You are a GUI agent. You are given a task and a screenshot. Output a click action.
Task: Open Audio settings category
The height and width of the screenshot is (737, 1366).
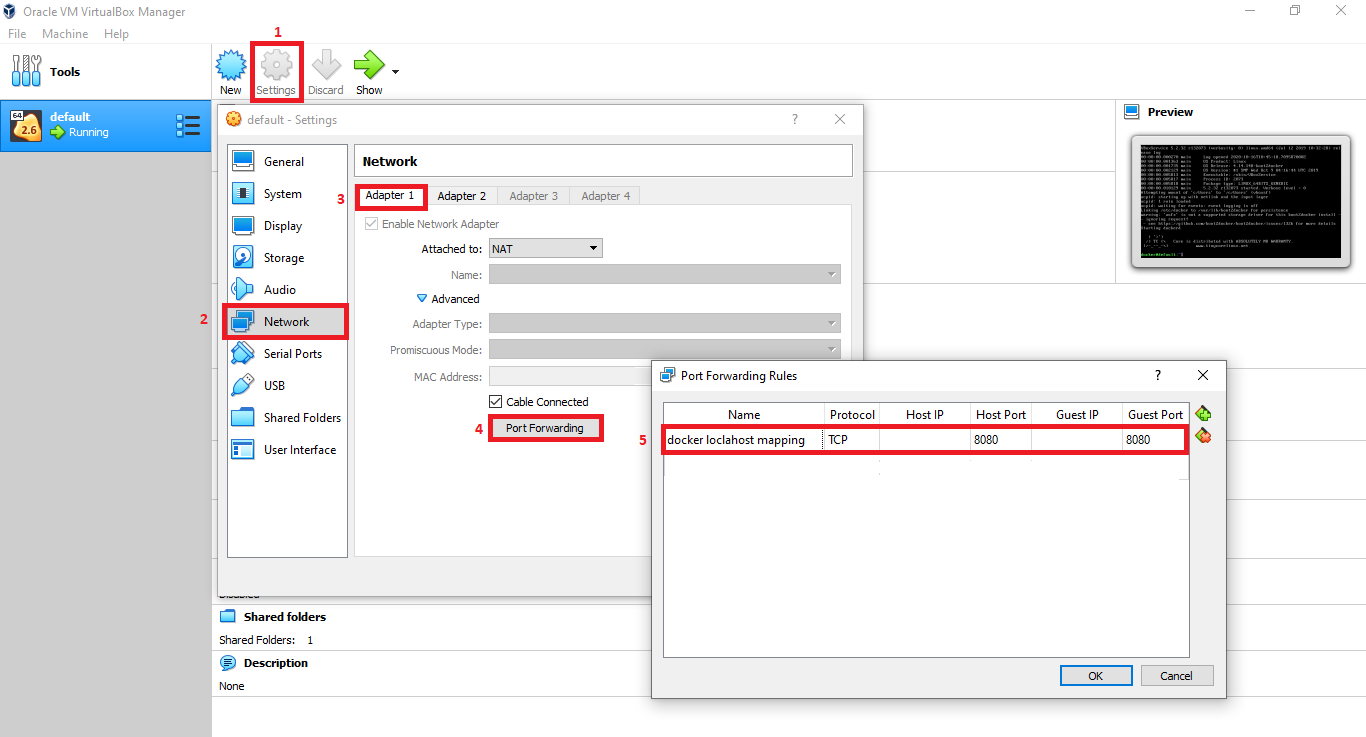[287, 289]
